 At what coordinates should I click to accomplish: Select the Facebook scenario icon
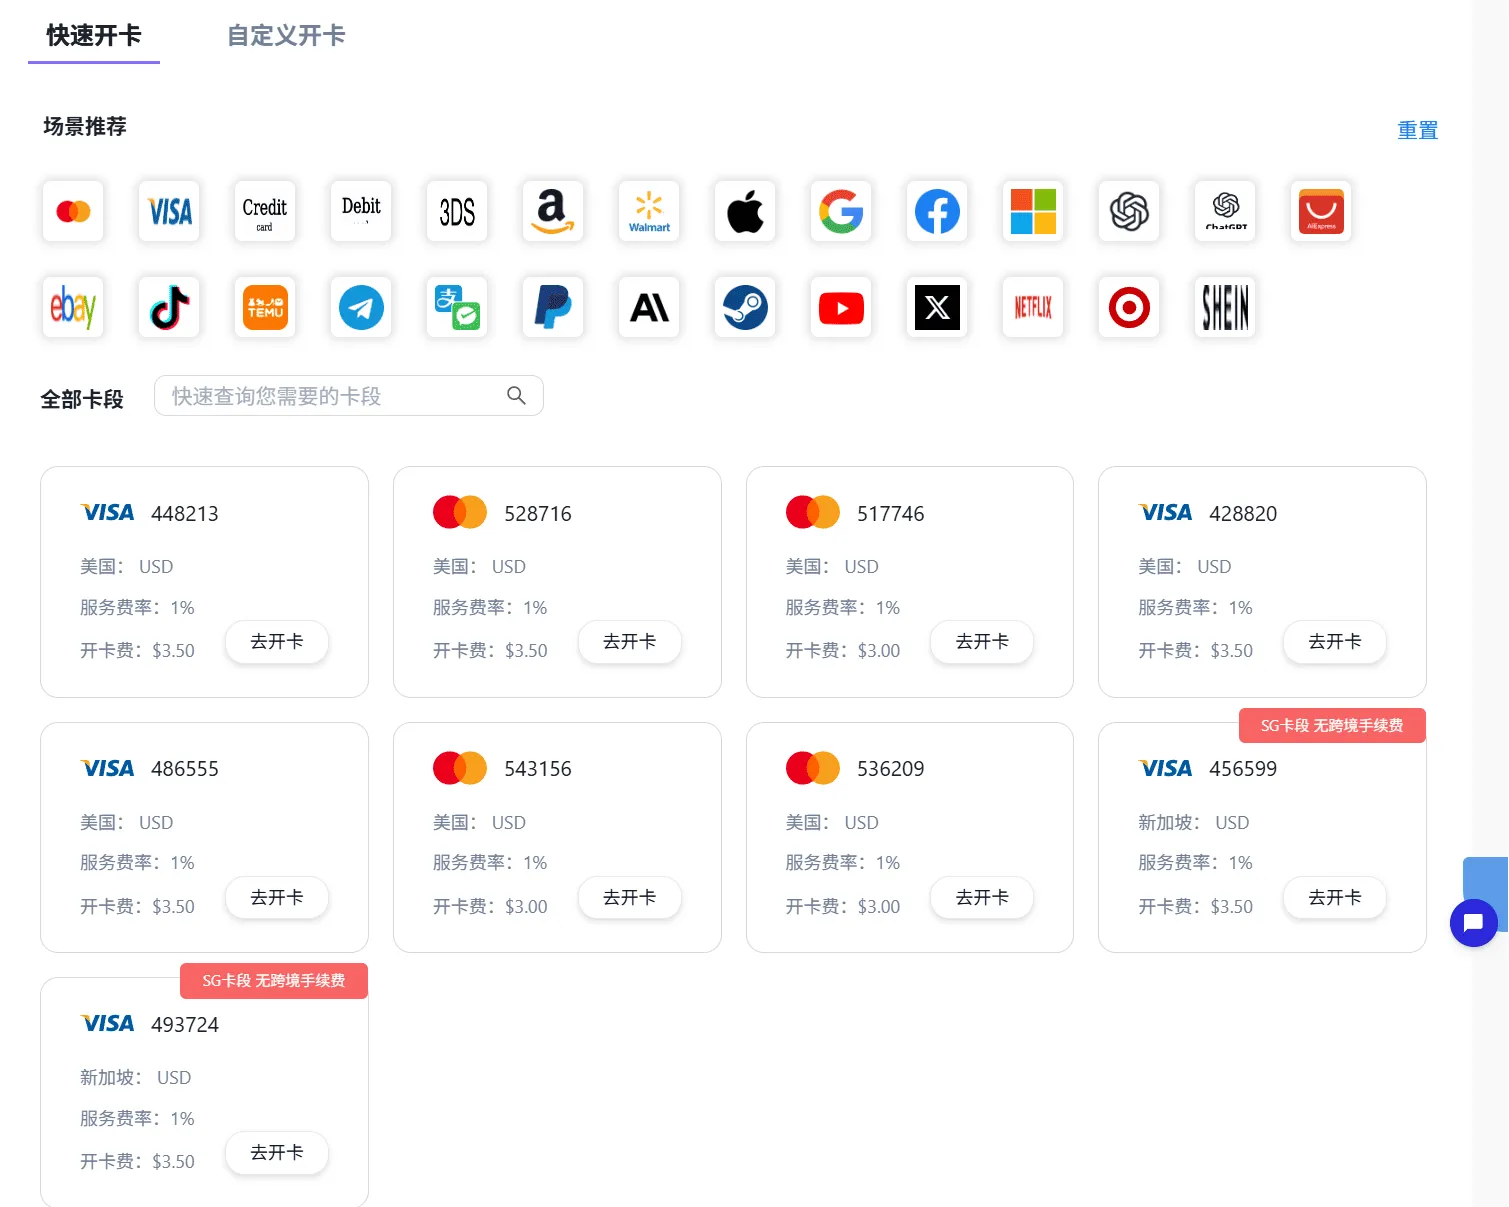click(937, 211)
